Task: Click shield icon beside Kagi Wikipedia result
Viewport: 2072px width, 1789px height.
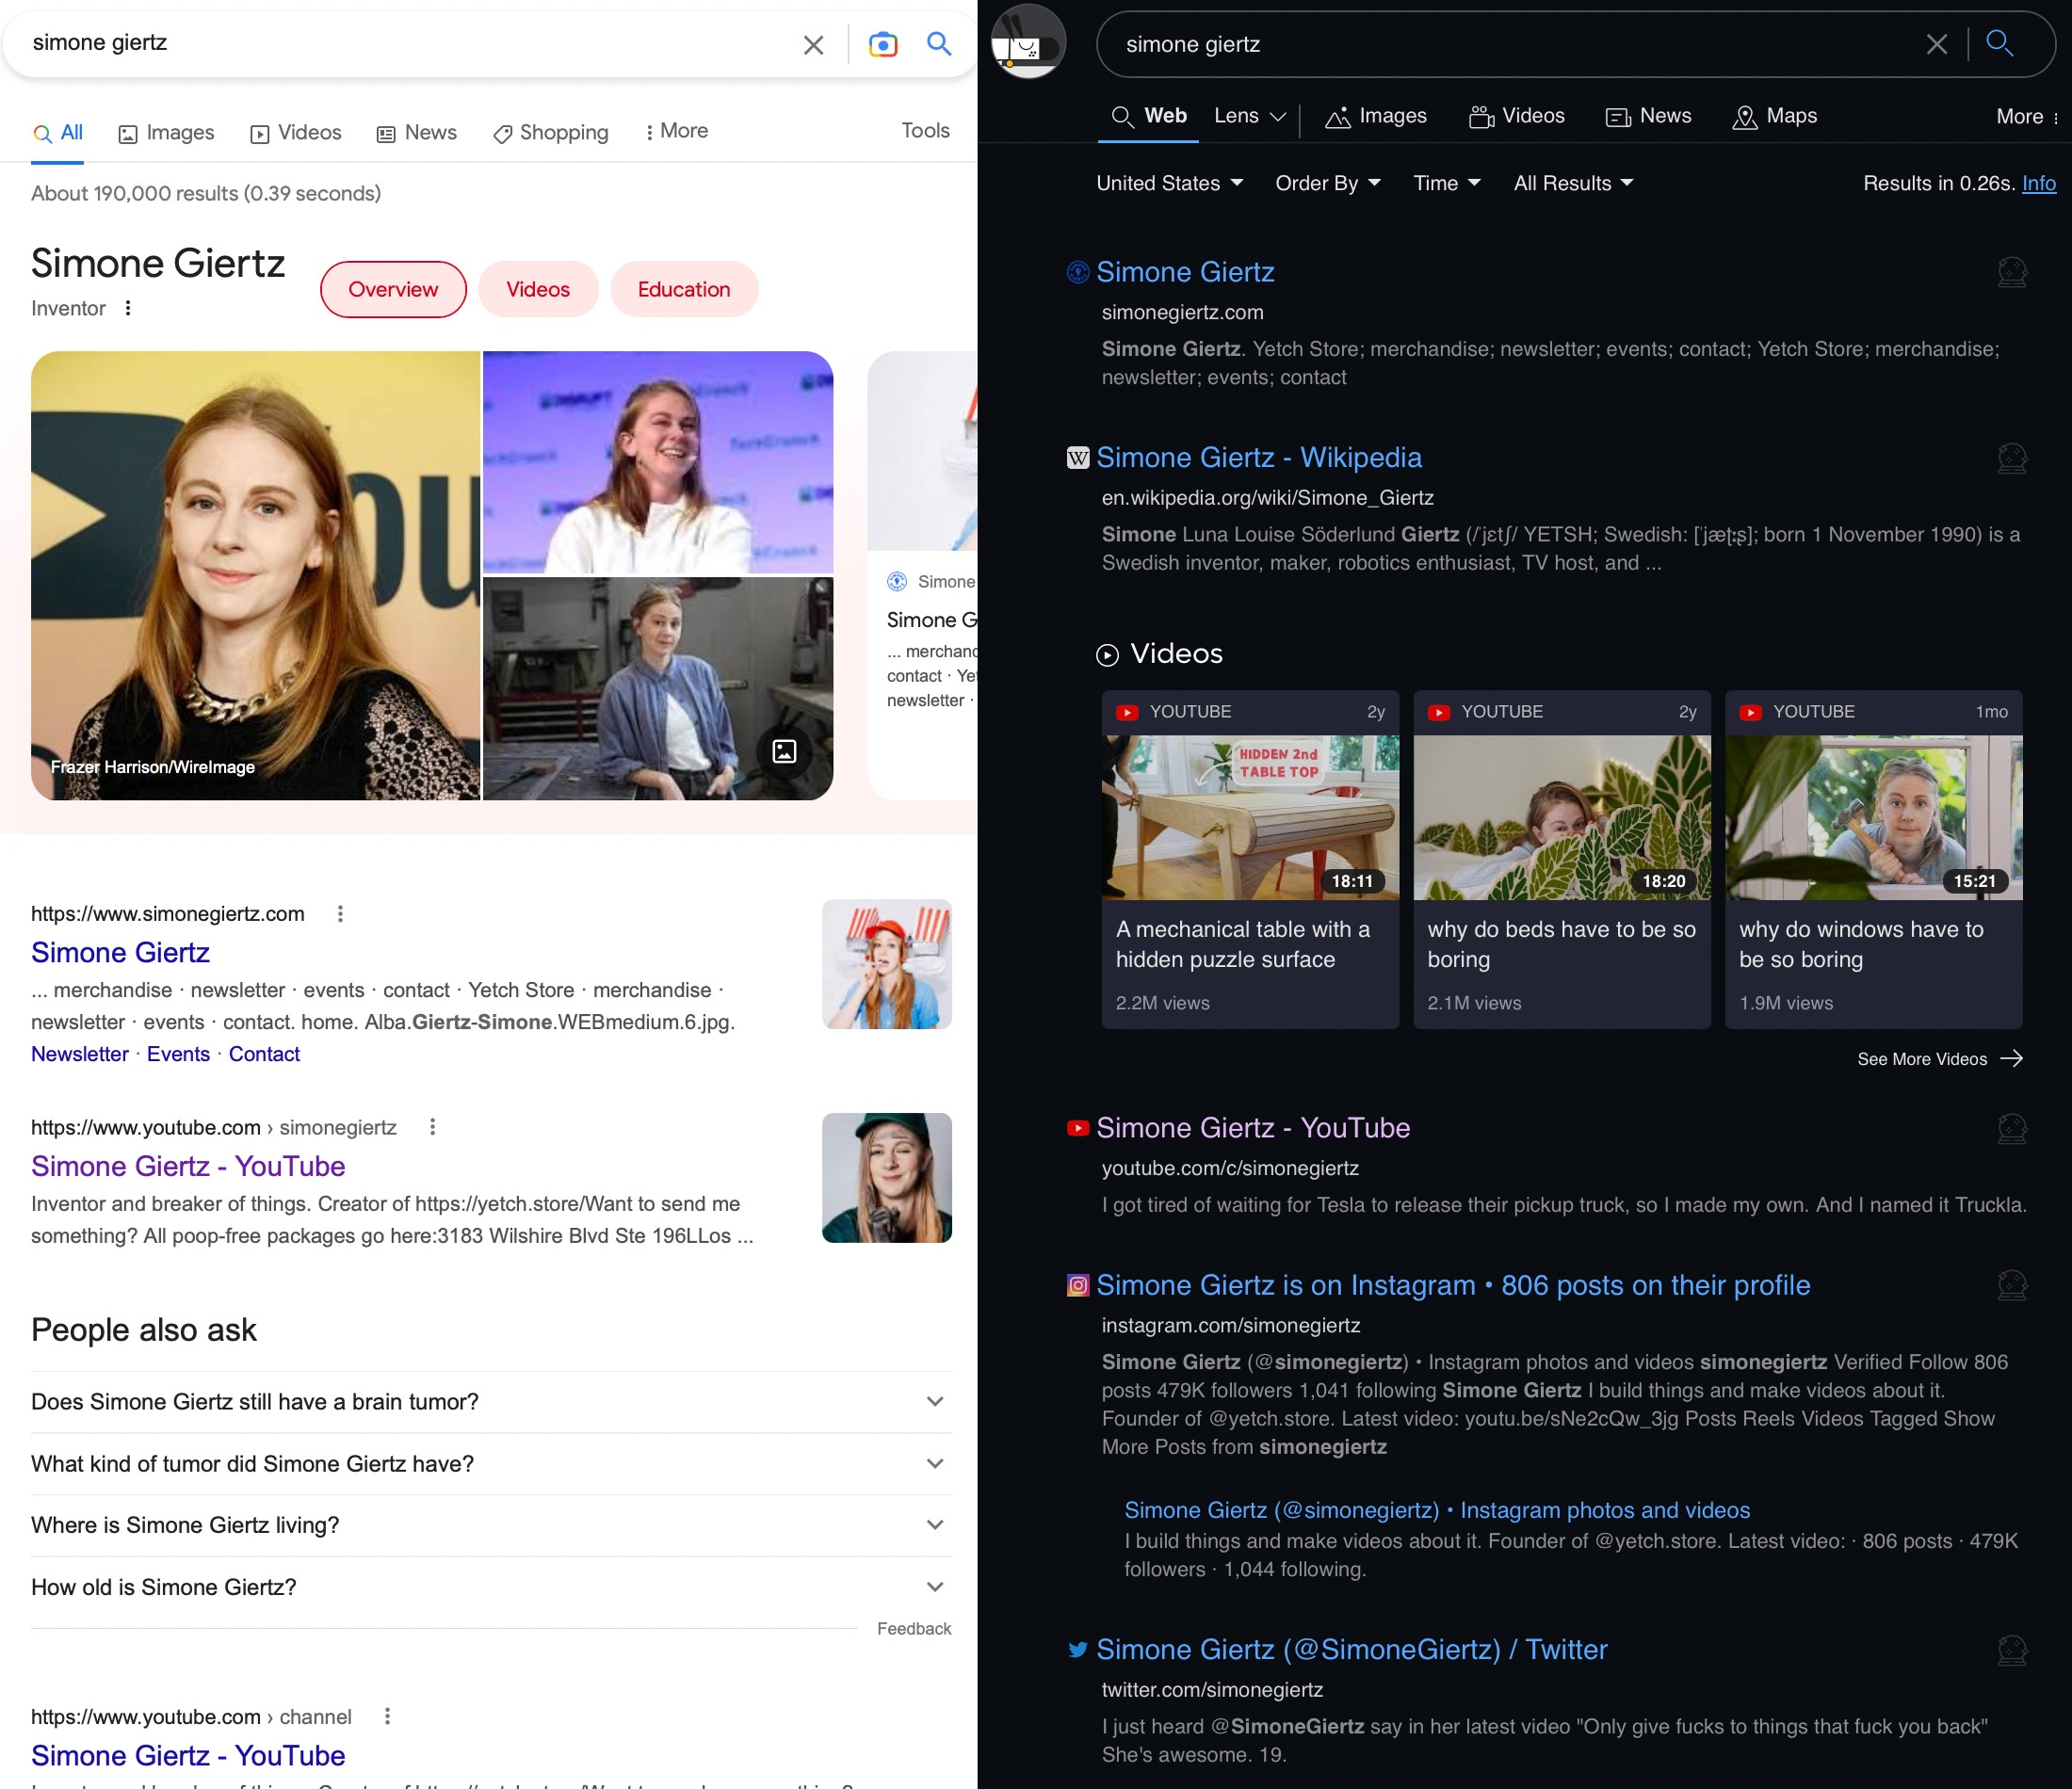Action: click(2012, 458)
